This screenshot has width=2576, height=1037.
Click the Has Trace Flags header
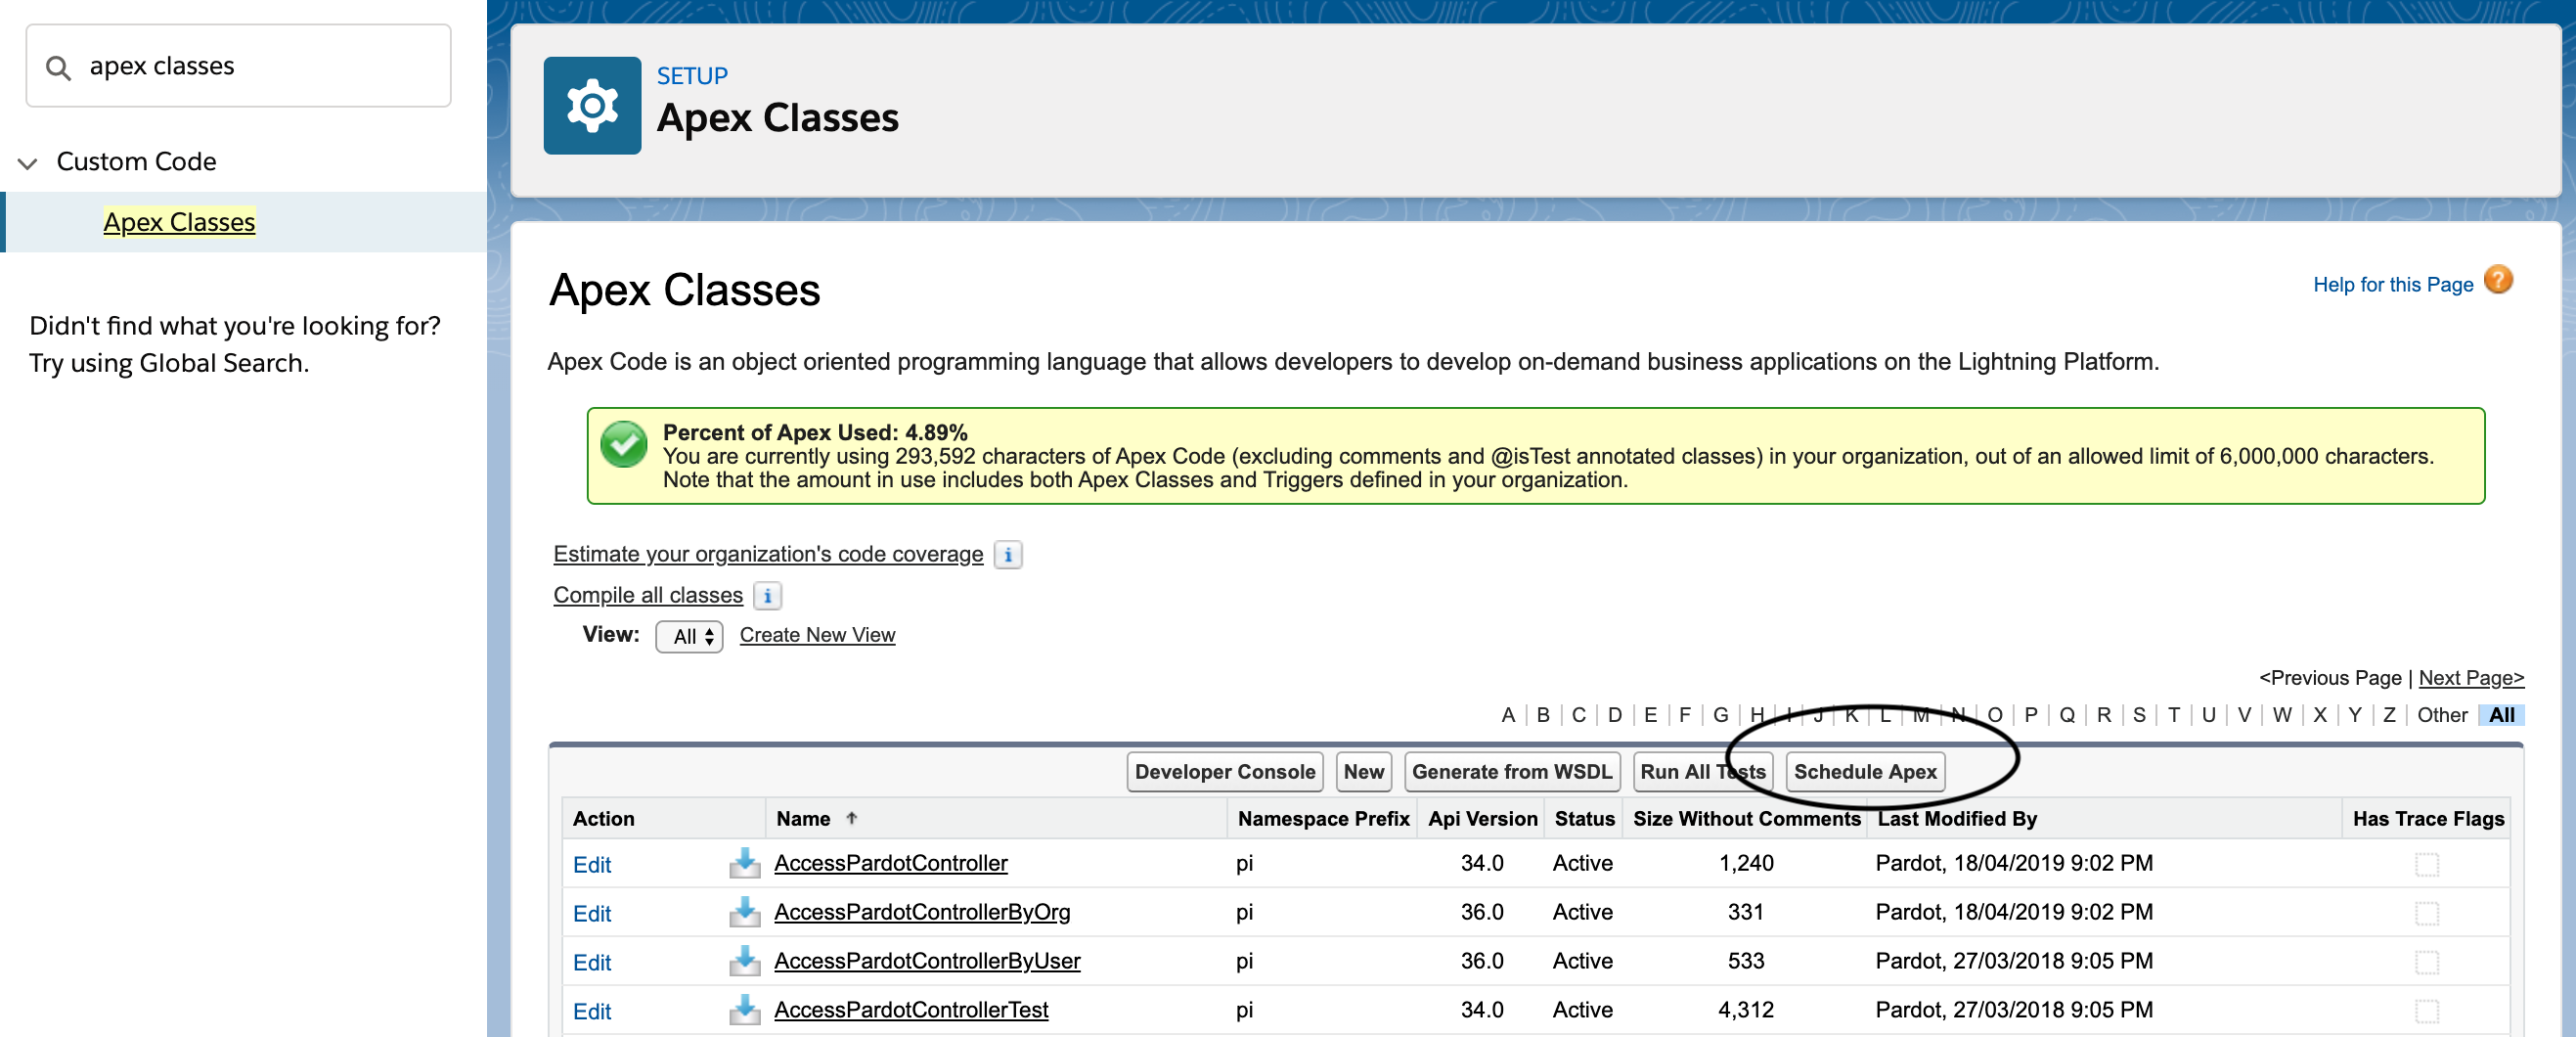tap(2427, 819)
